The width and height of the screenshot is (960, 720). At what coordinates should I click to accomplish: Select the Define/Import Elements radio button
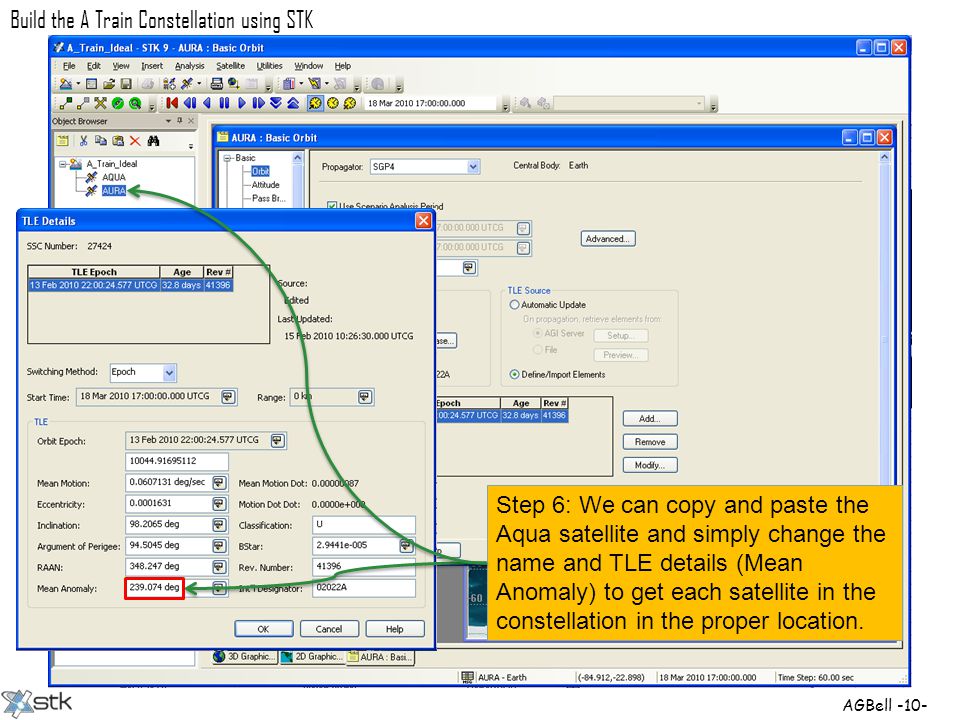[514, 375]
